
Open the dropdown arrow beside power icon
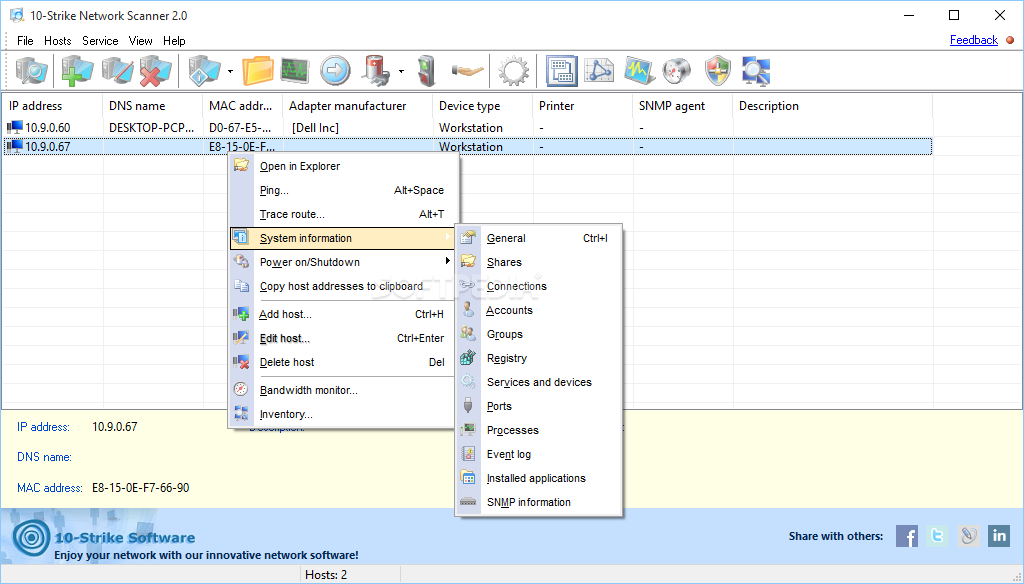pos(401,71)
